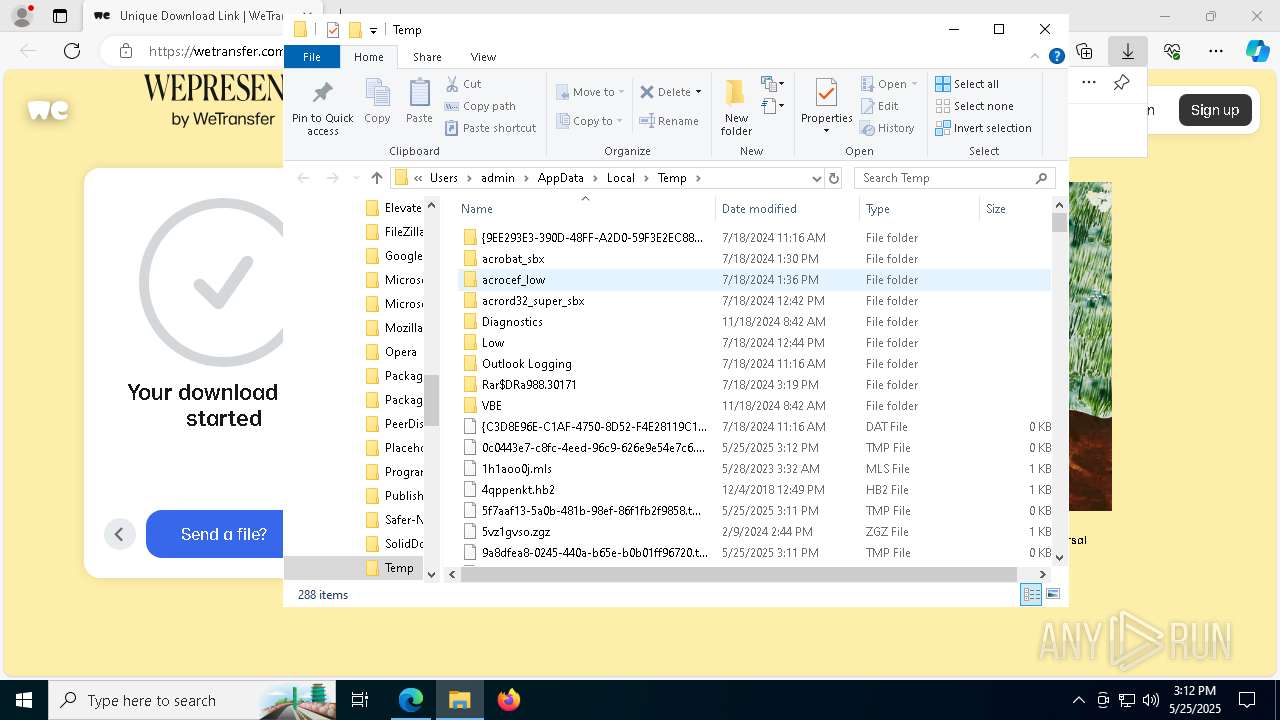Click the Search Temp magnifier icon
Viewport: 1280px width, 720px height.
click(1041, 178)
